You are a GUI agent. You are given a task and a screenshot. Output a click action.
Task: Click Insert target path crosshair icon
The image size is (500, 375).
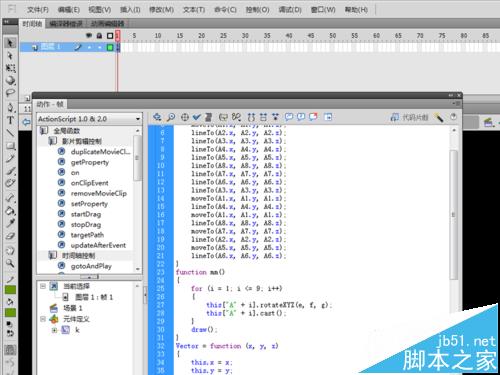185,117
